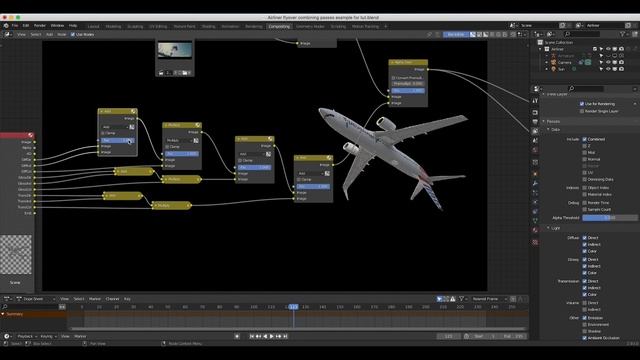Open the Edit menu

pos(26,26)
